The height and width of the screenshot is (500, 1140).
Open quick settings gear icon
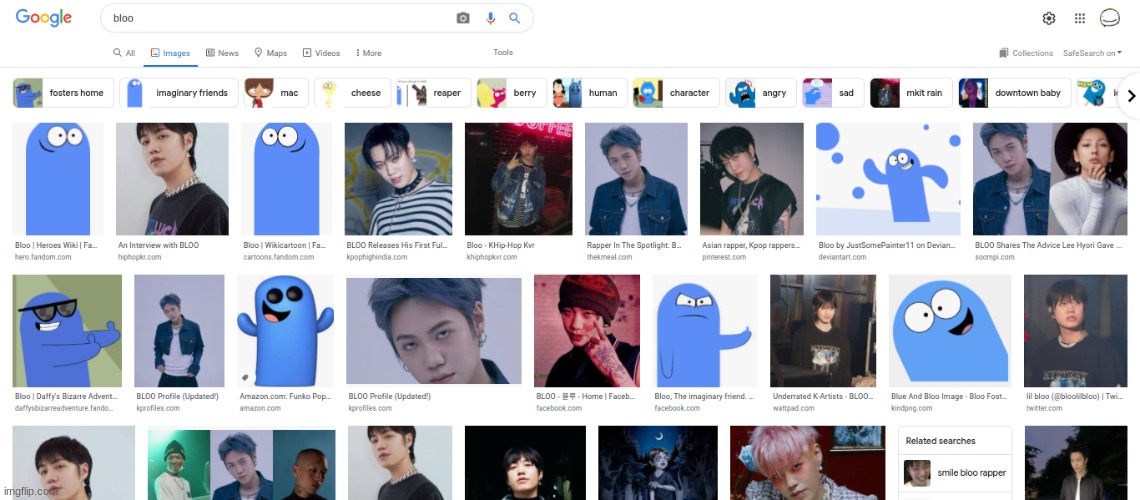1048,18
